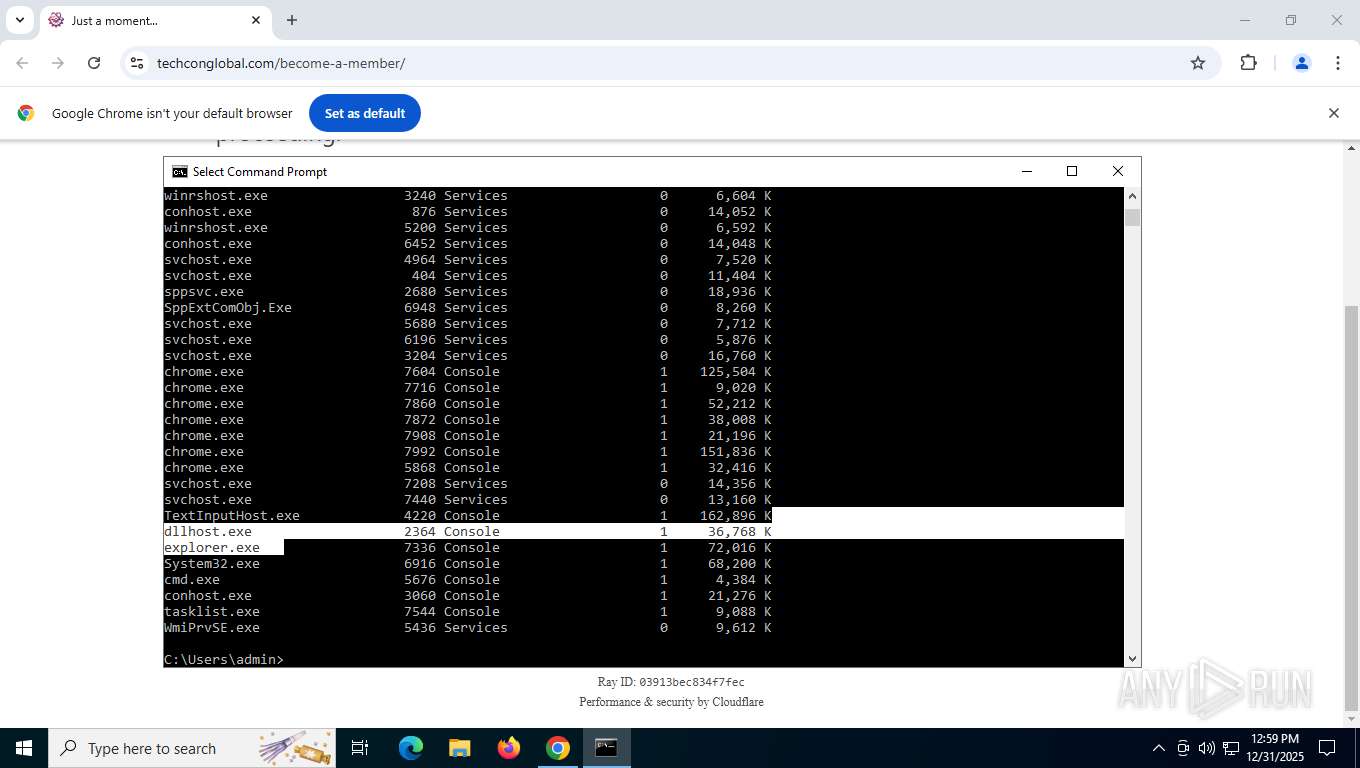Open Task View from the taskbar
This screenshot has height=768, width=1360.
(x=360, y=748)
